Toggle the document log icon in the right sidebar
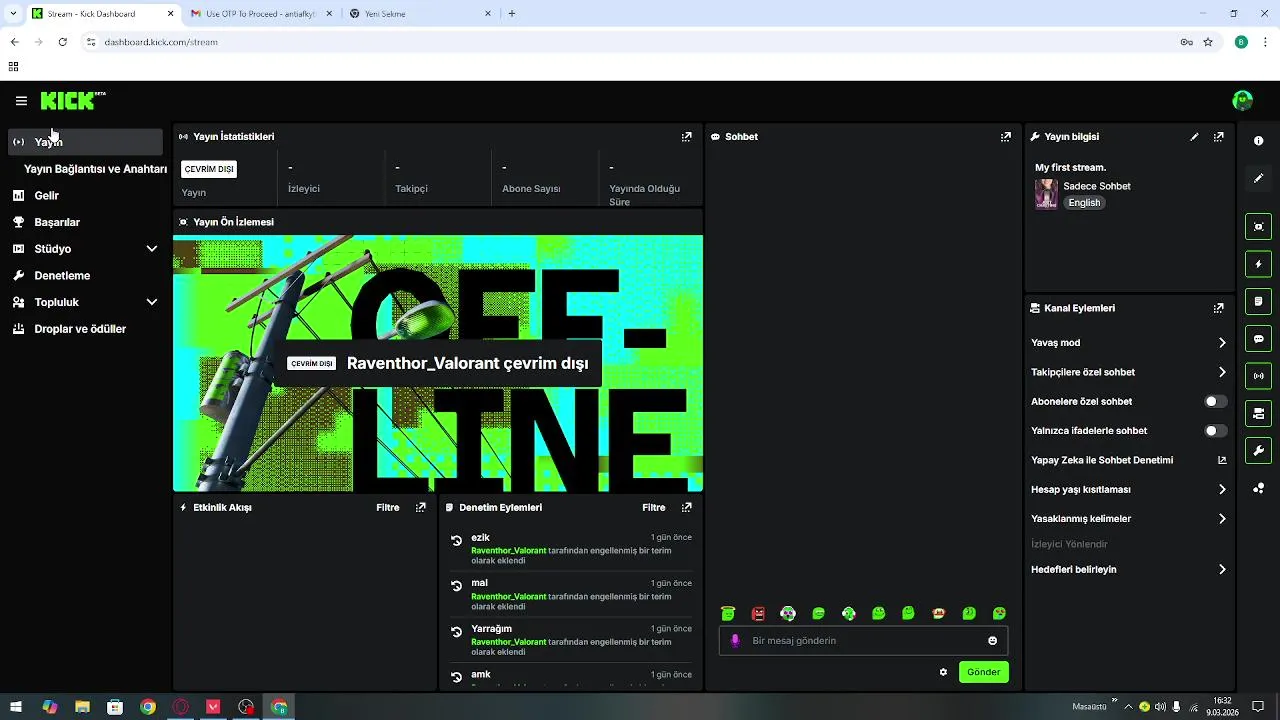 pyautogui.click(x=1259, y=301)
